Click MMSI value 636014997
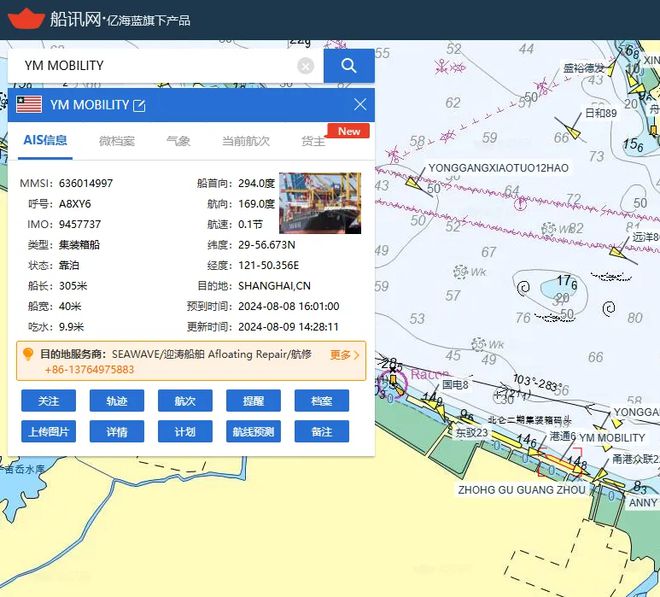The image size is (660, 597). point(86,184)
